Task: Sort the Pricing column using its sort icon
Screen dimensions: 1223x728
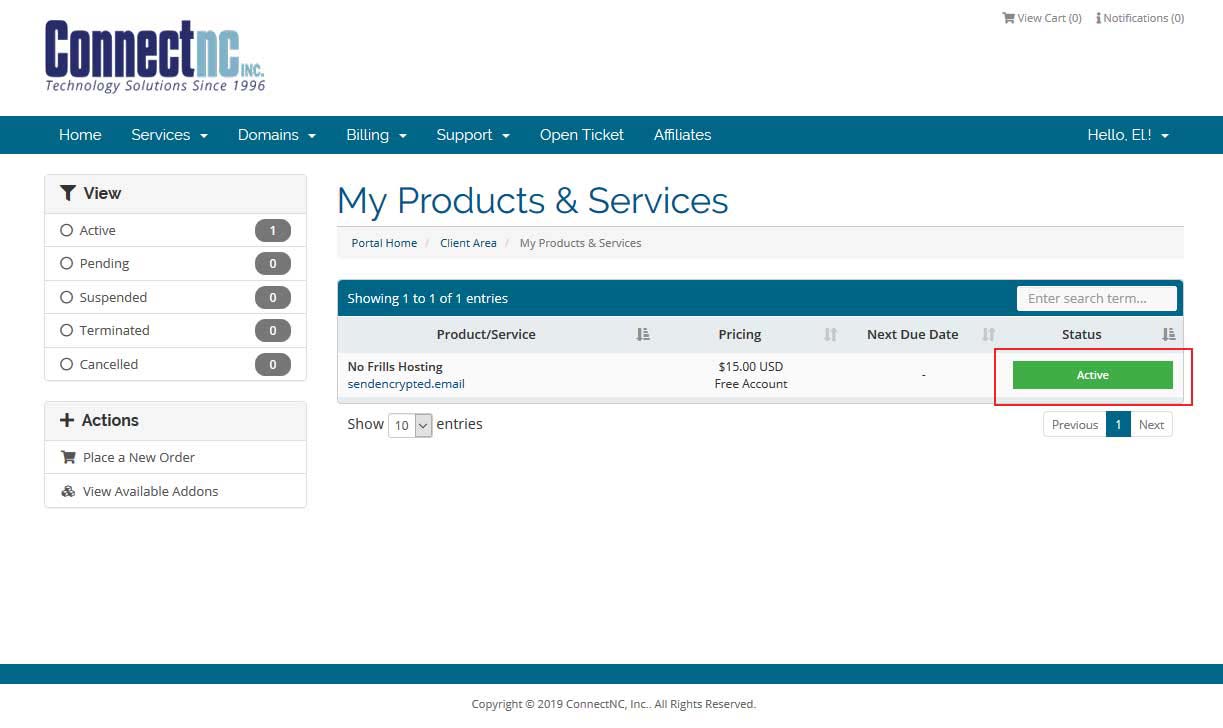Action: click(830, 334)
